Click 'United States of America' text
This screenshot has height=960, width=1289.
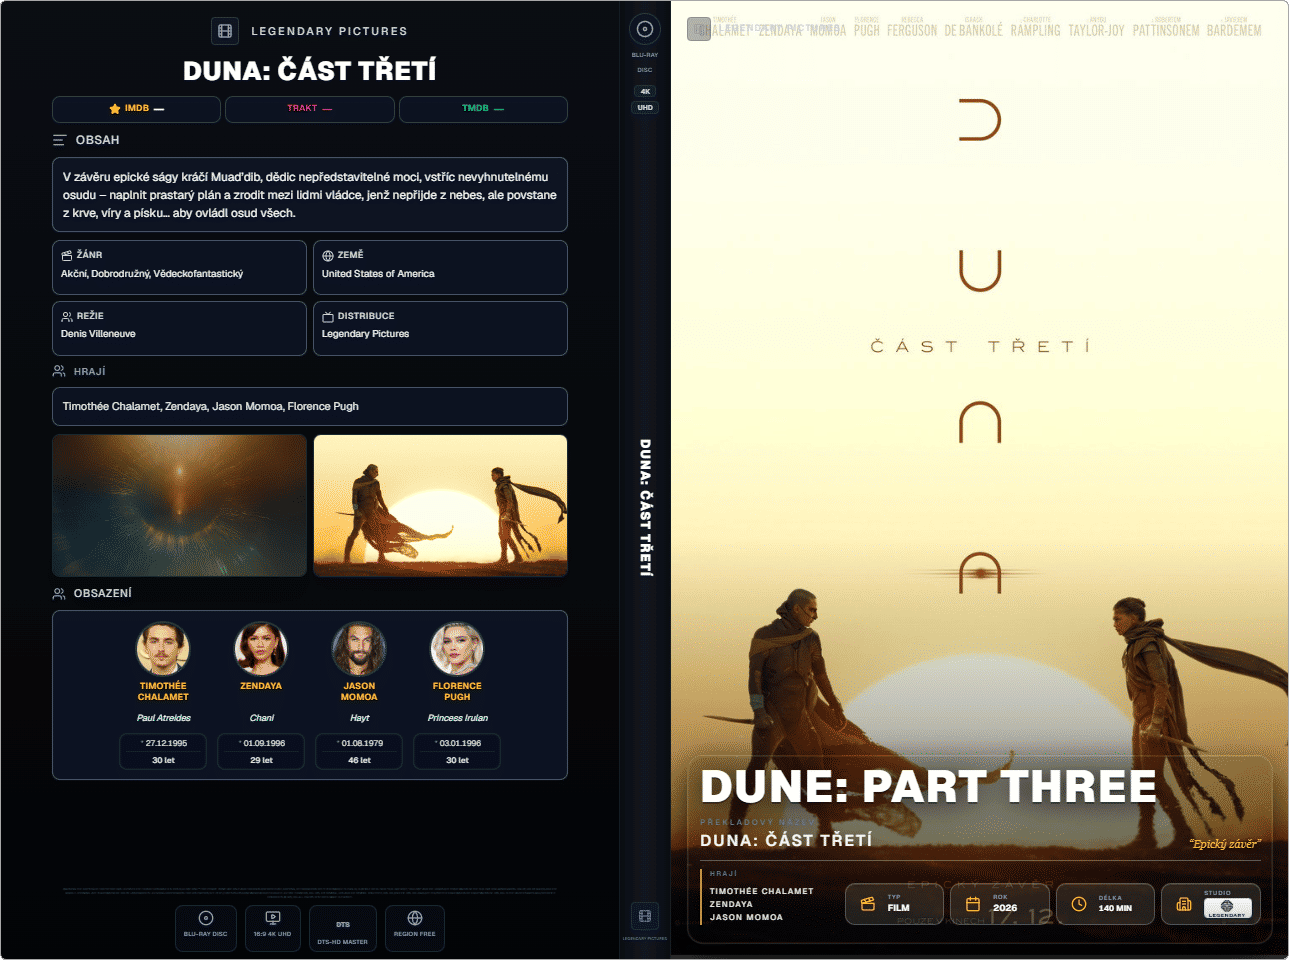pyautogui.click(x=378, y=274)
